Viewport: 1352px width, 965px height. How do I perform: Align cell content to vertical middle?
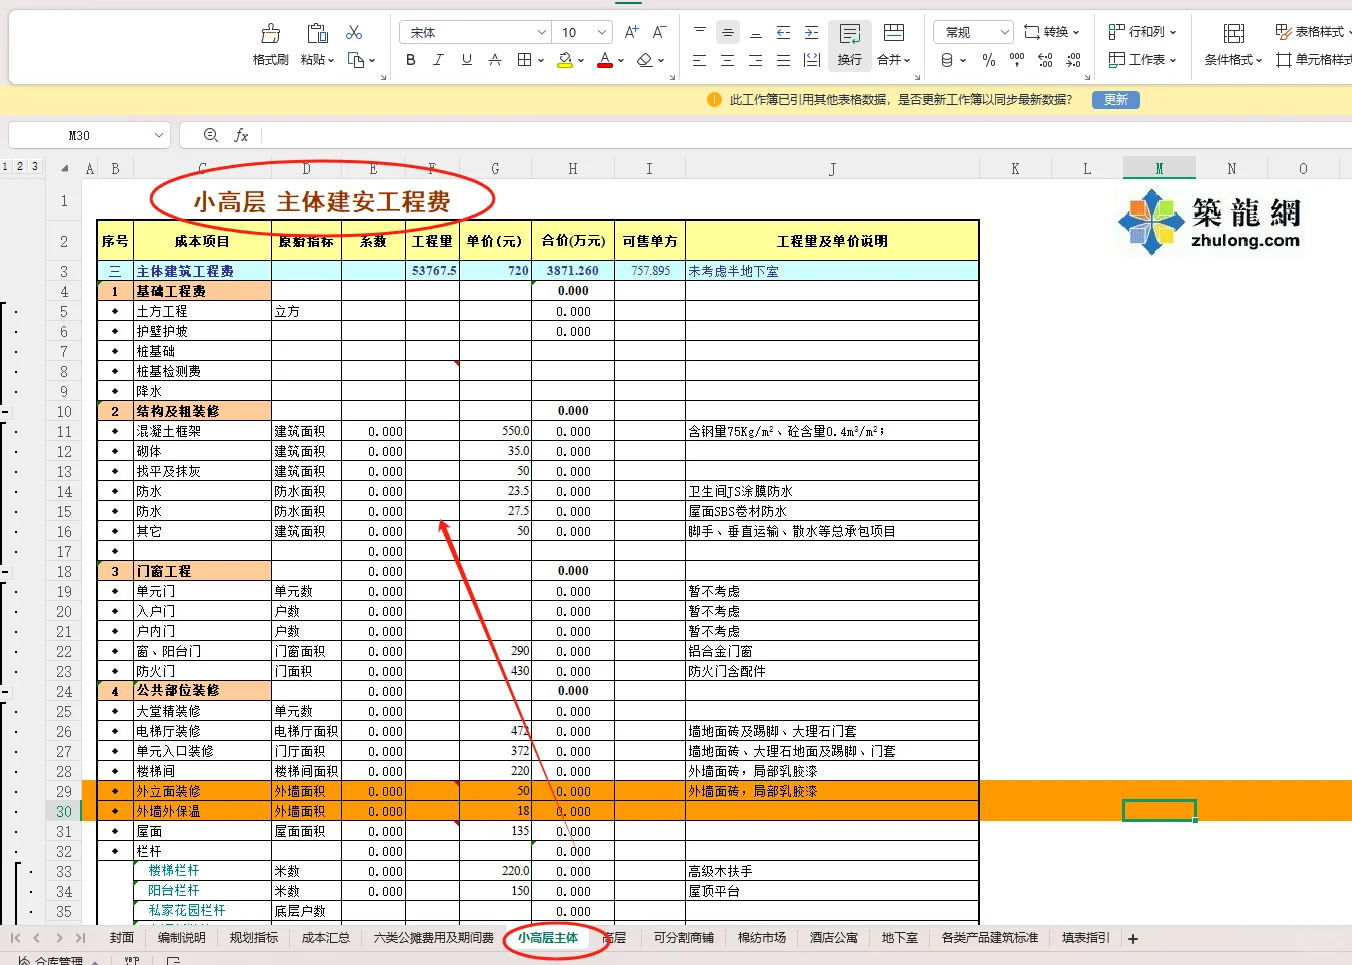coord(728,32)
